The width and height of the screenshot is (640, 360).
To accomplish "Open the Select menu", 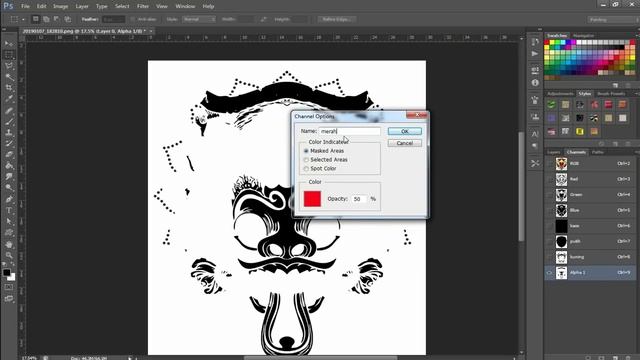I will (122, 7).
